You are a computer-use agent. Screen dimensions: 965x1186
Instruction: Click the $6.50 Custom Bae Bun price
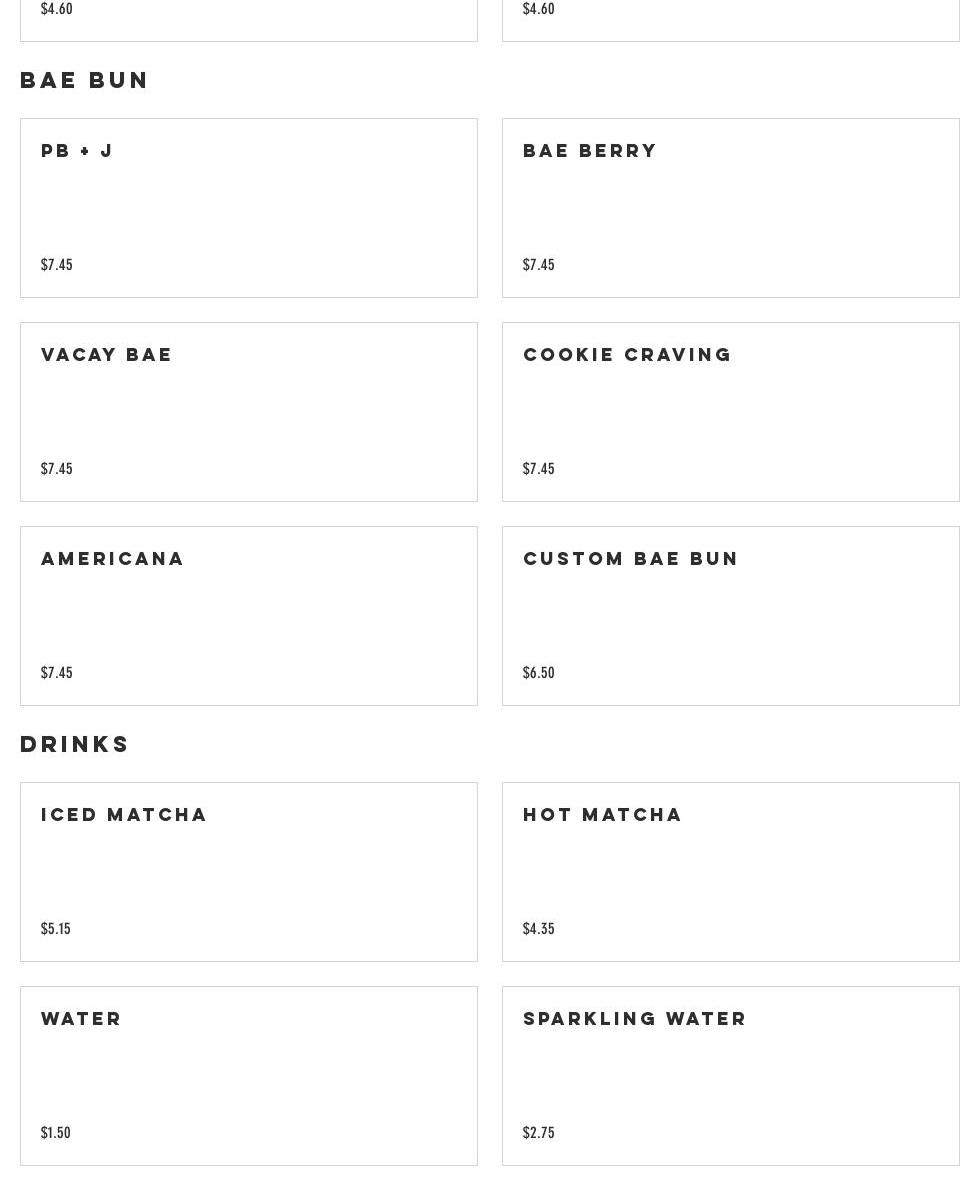539,673
